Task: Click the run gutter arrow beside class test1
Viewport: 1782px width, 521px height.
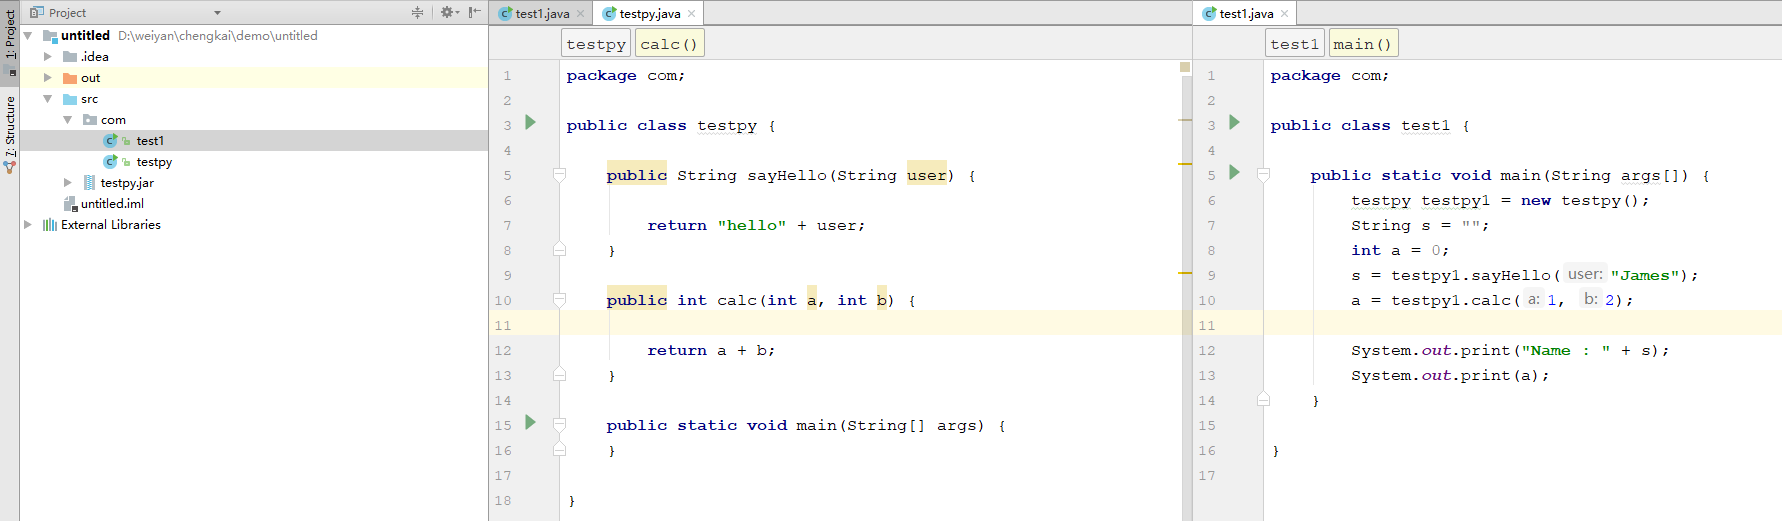Action: tap(1235, 122)
